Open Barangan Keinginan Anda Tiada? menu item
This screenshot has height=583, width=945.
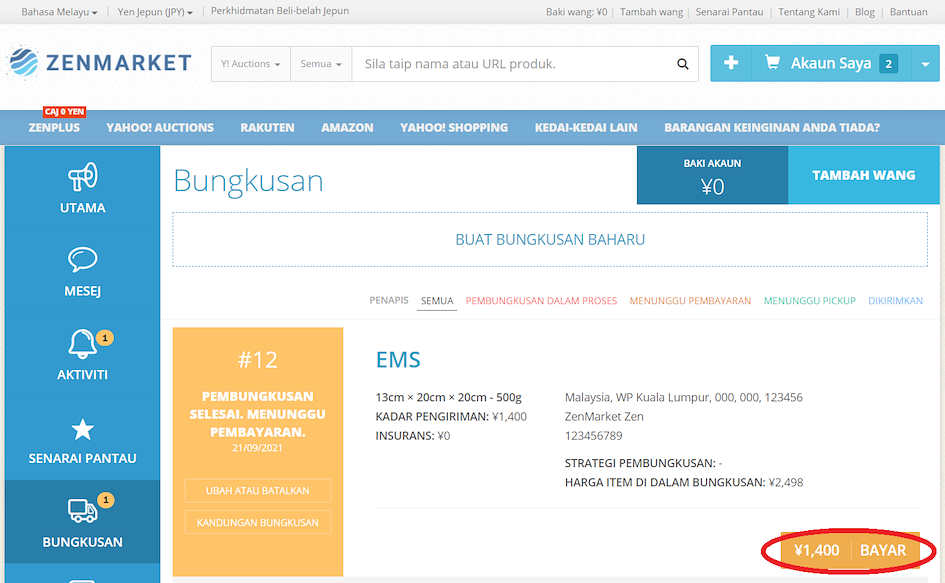click(x=772, y=128)
